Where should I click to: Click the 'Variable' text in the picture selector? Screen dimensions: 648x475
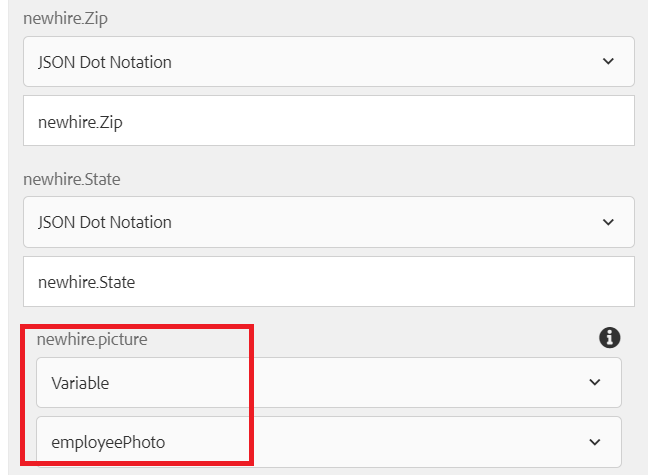[x=80, y=383]
